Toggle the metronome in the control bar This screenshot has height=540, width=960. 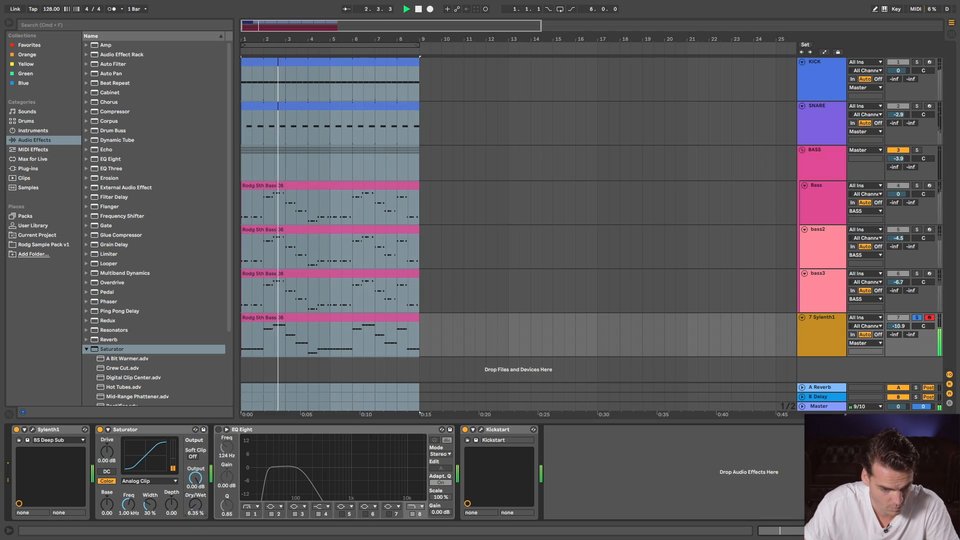112,9
